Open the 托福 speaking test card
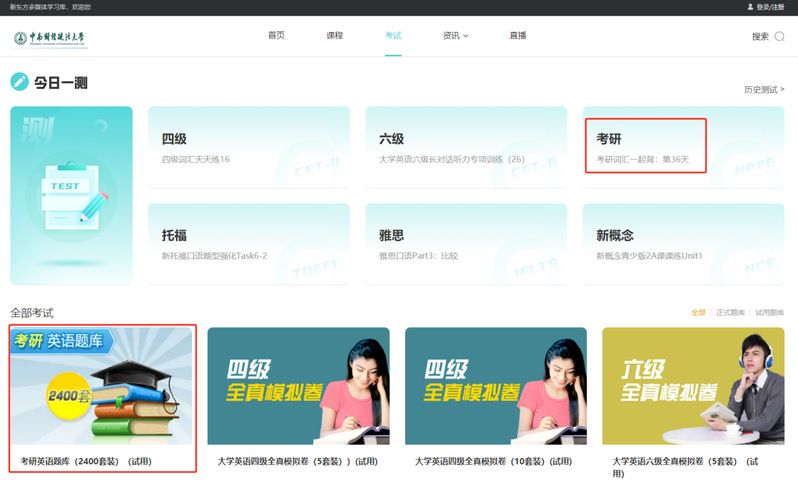This screenshot has height=487, width=798. [248, 244]
